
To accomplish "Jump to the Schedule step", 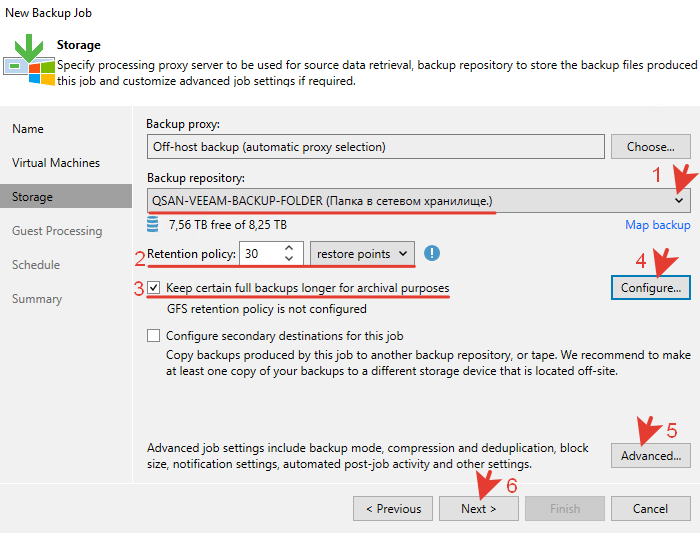I will click(x=36, y=265).
